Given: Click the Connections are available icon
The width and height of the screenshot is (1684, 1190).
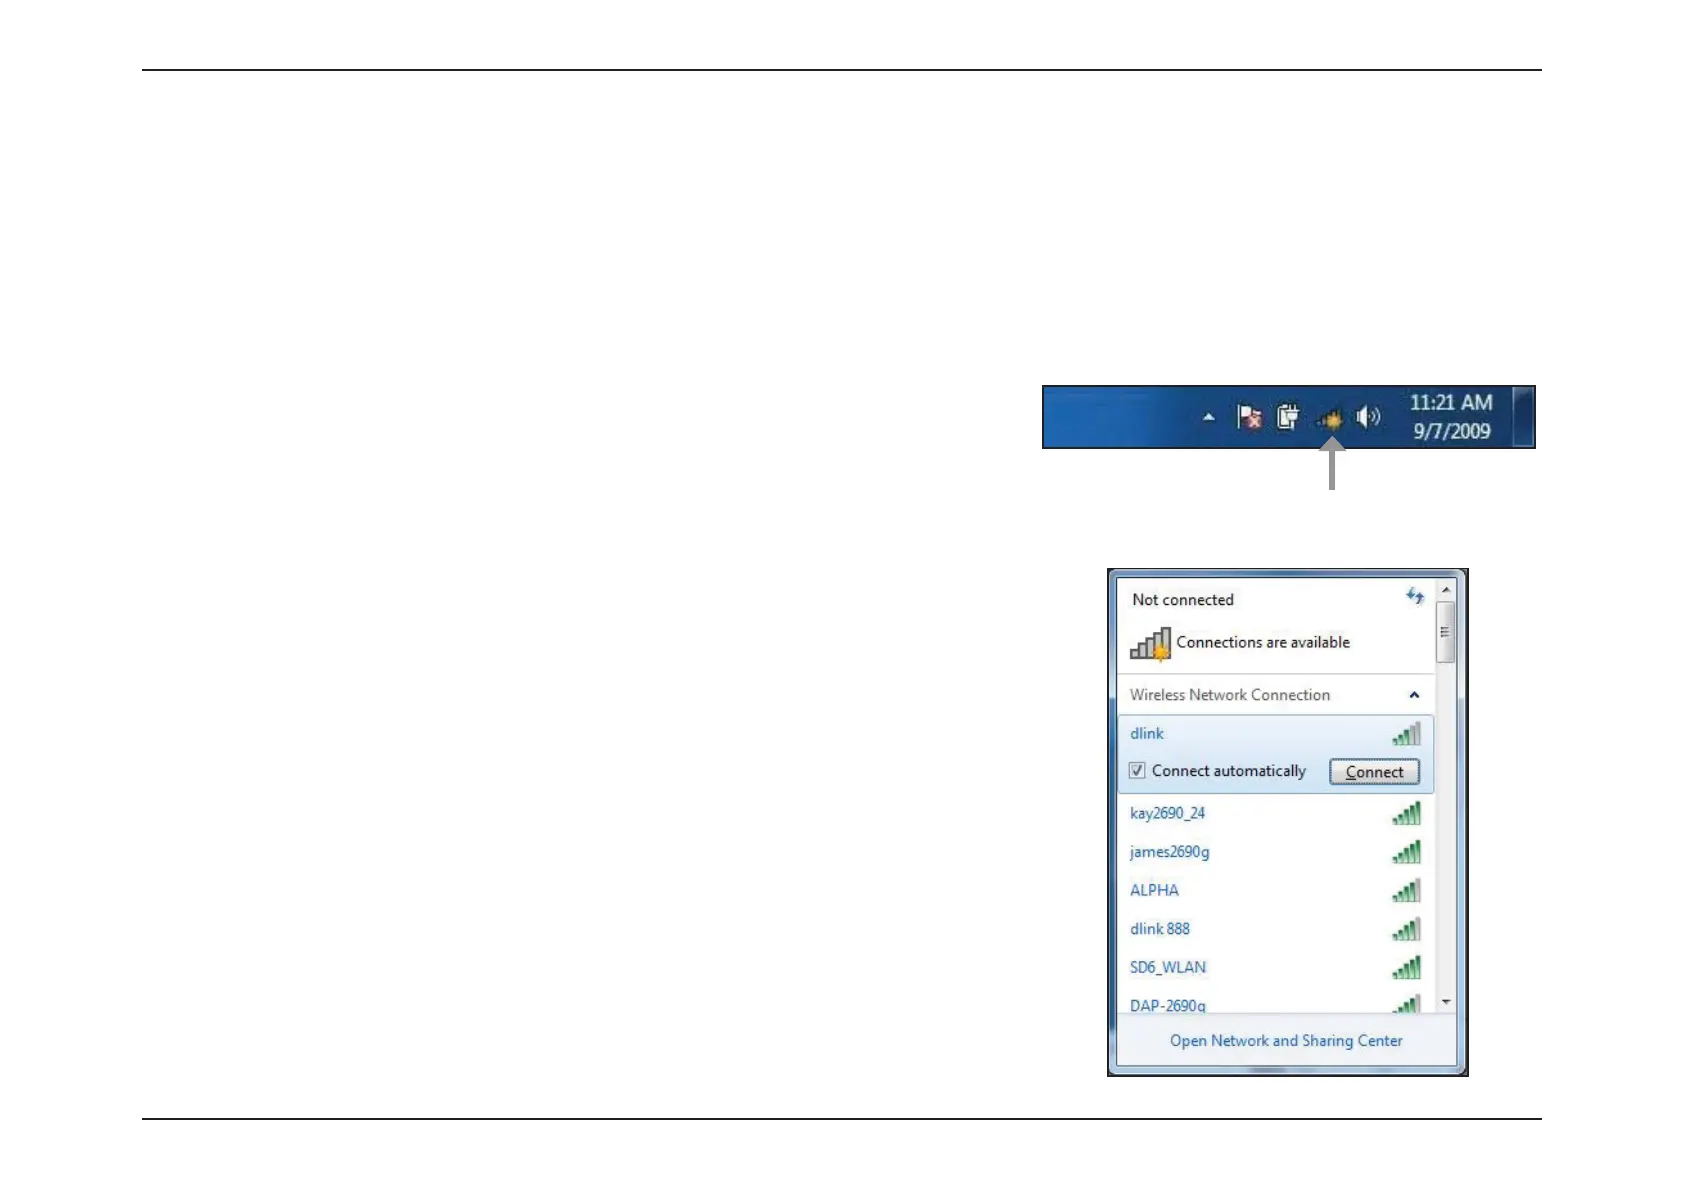Looking at the screenshot, I should pos(1150,644).
